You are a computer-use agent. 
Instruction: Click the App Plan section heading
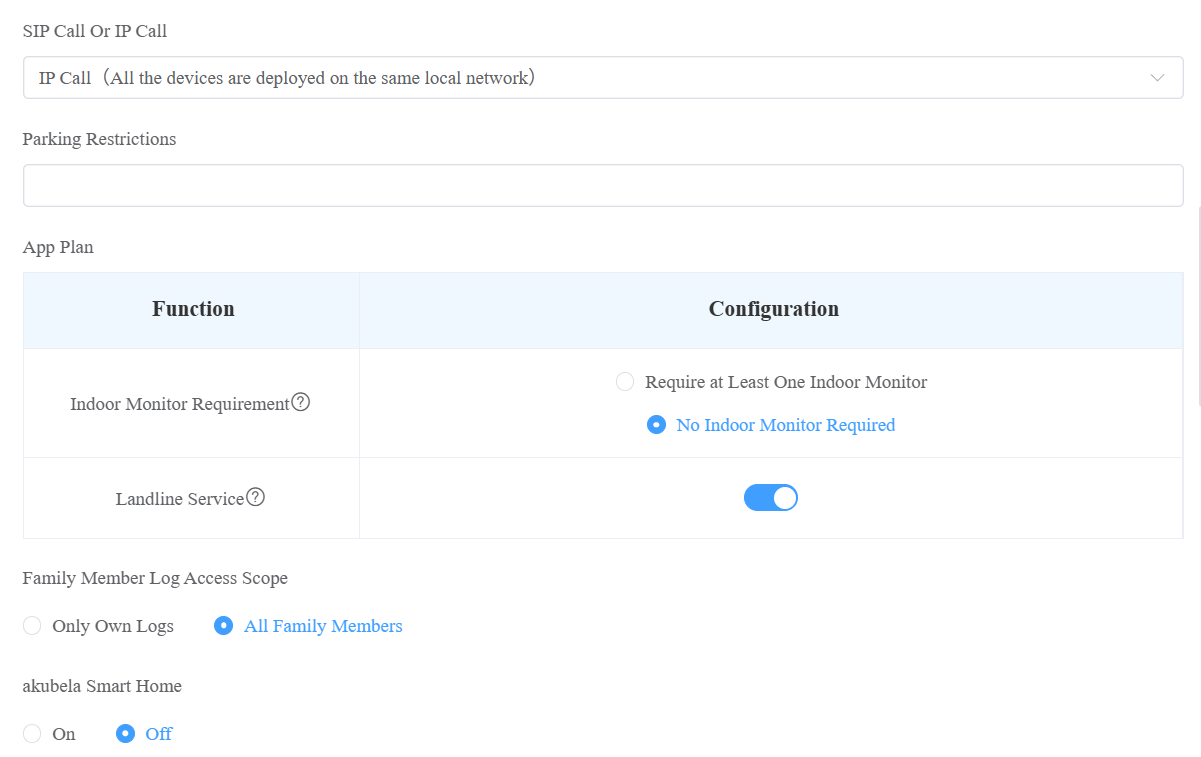pos(58,247)
